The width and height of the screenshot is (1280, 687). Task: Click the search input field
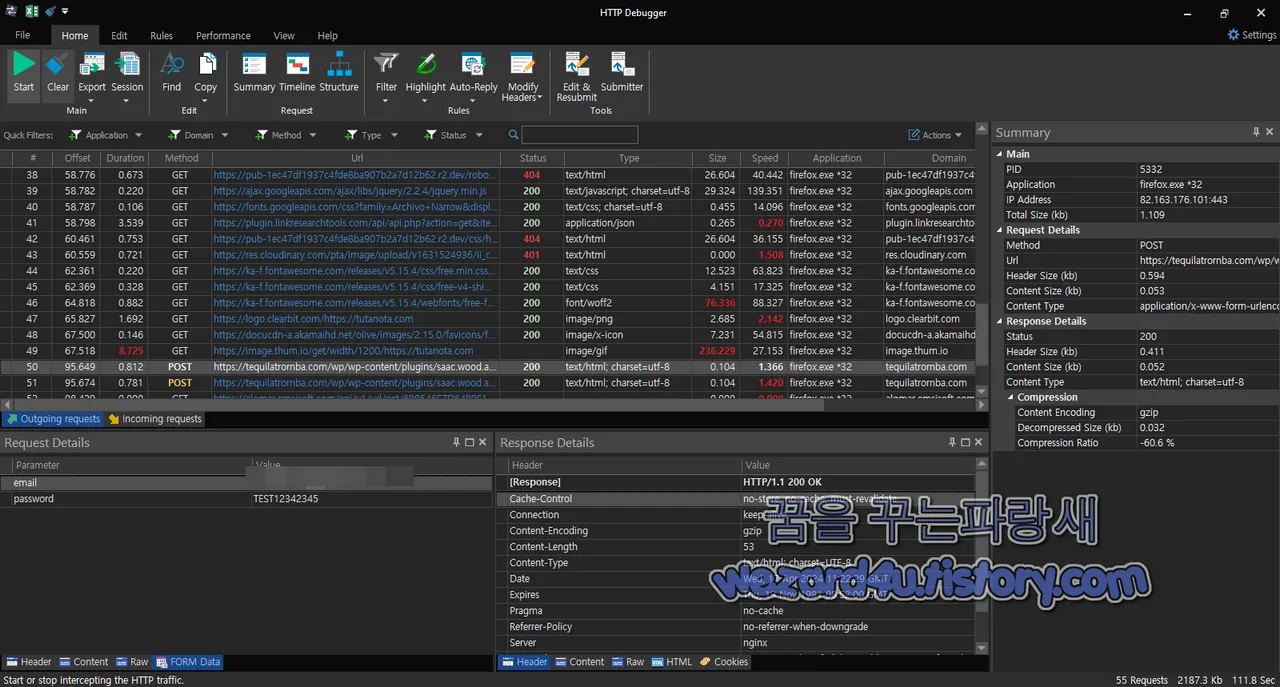[580, 134]
